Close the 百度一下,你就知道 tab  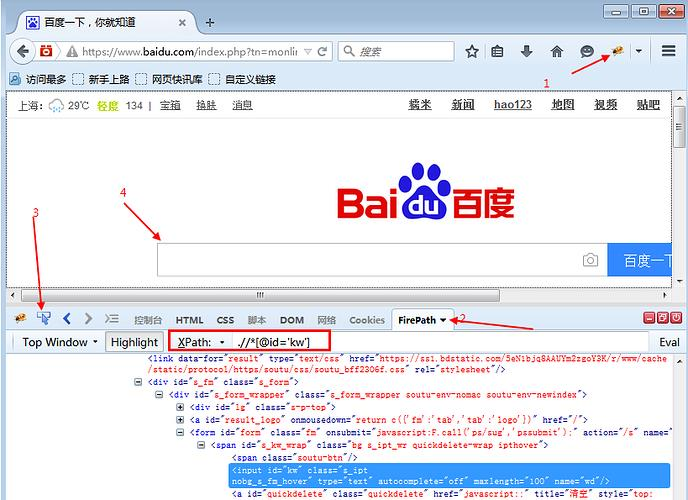182,23
